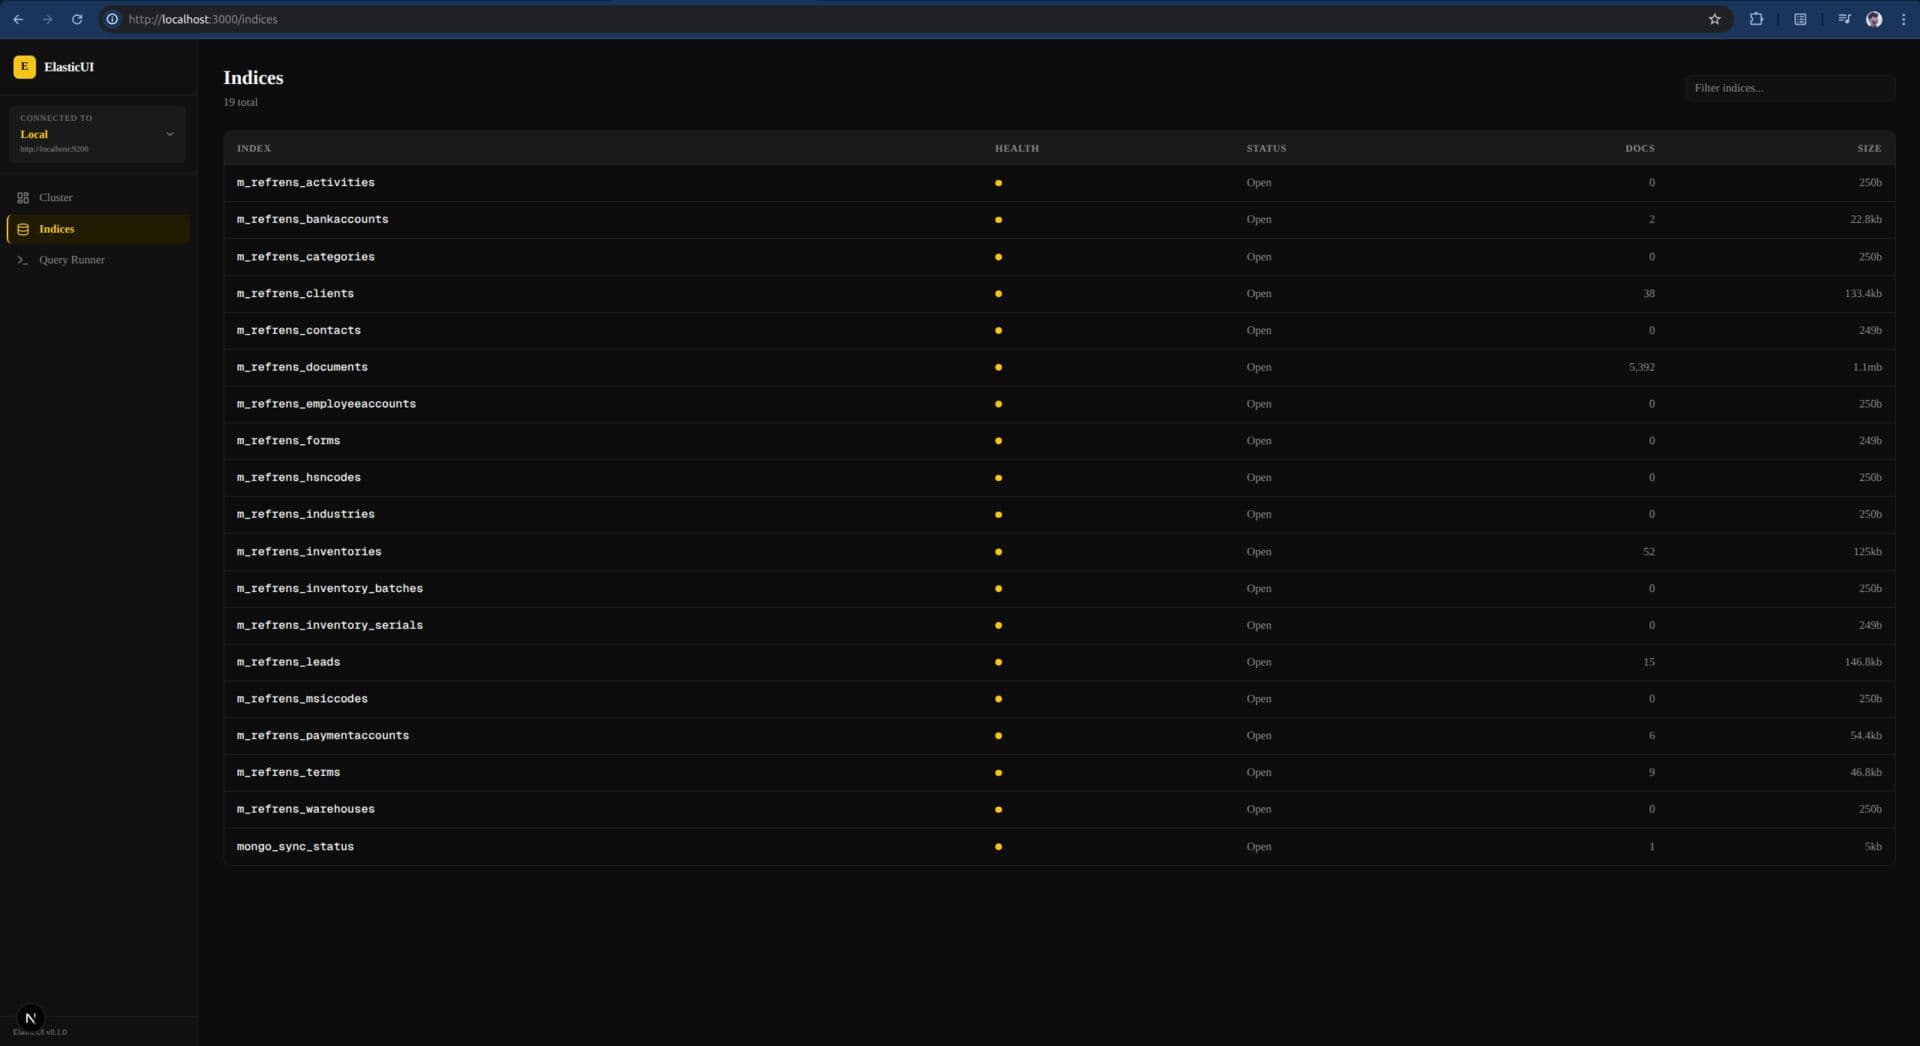Select the Query Runner menu item
Viewport: 1920px width, 1046px height.
[x=72, y=260]
